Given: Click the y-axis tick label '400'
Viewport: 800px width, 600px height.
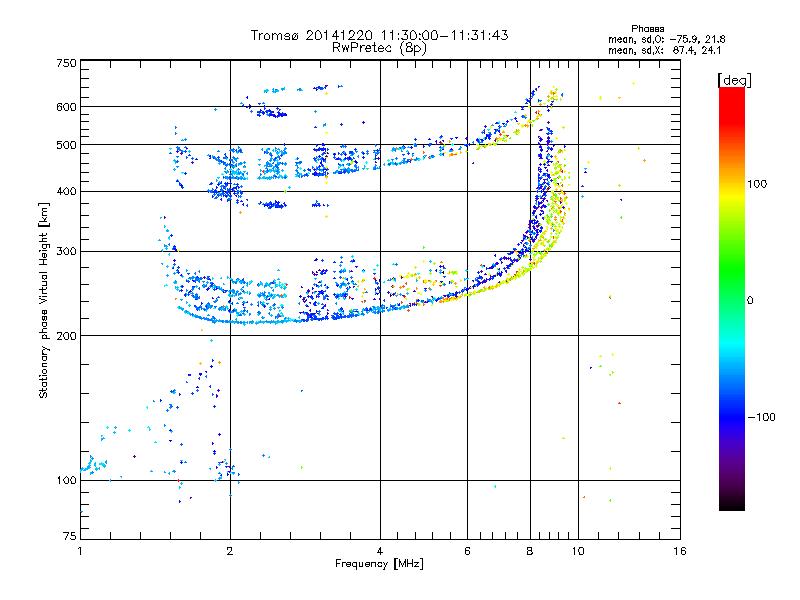Looking at the screenshot, I should 67,191.
